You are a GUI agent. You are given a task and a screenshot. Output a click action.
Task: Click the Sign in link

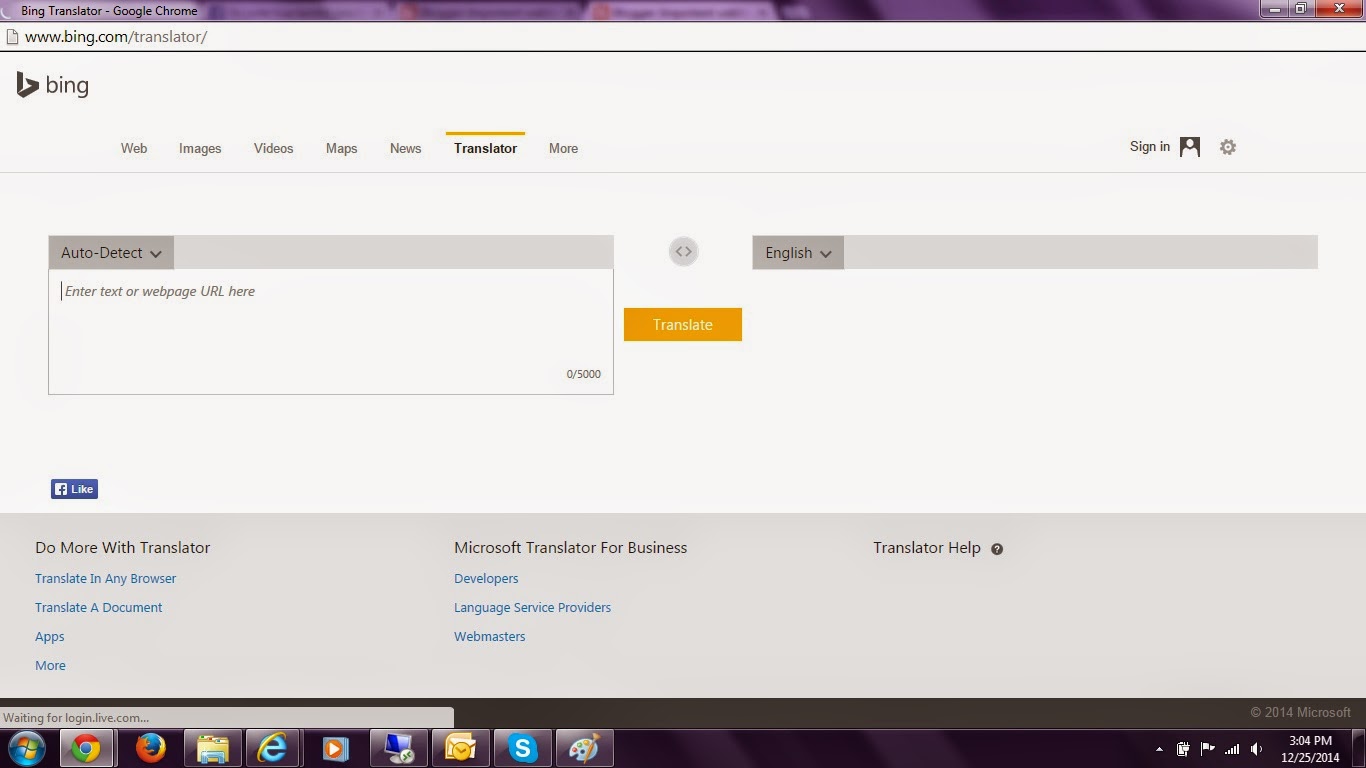[1150, 147]
